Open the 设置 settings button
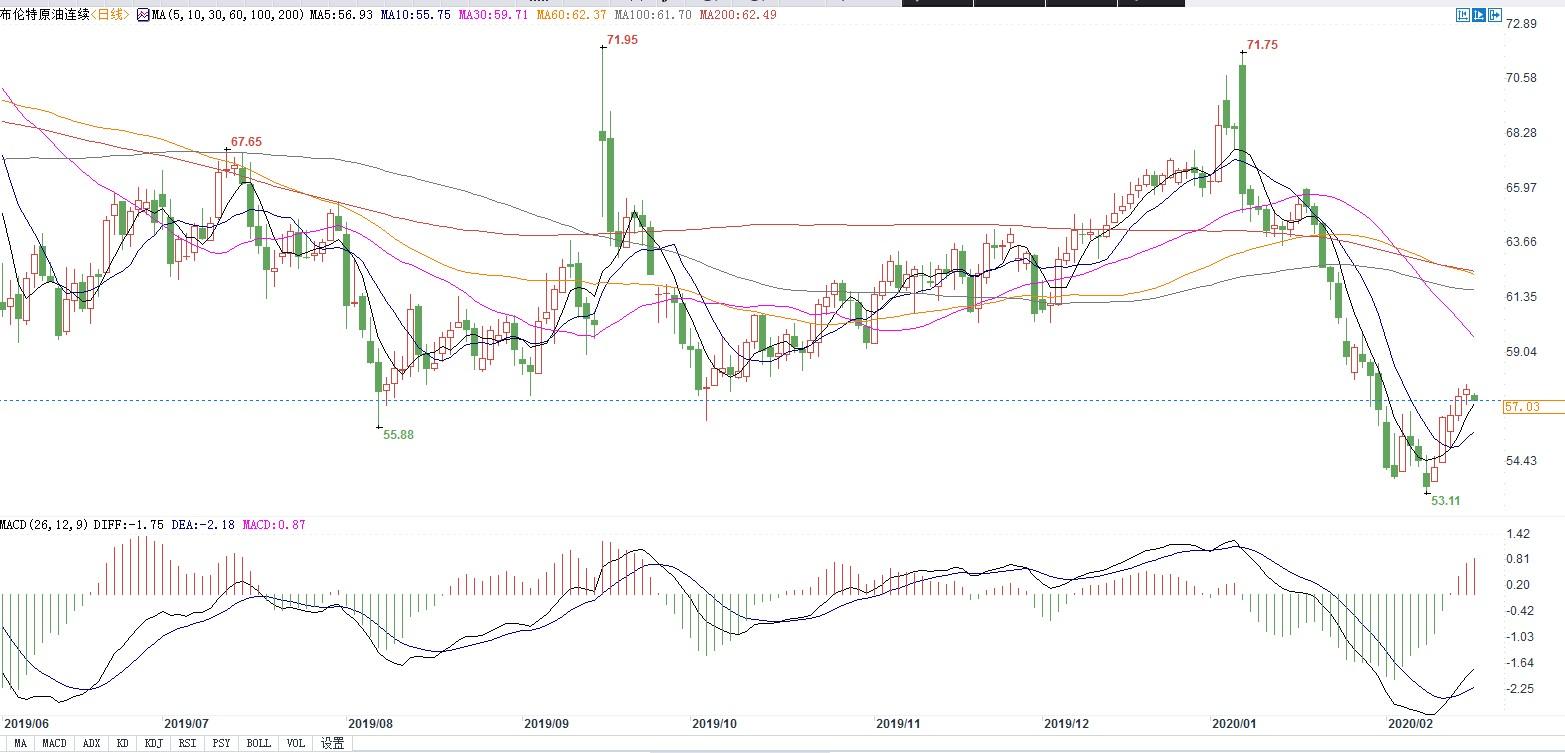 tap(332, 743)
